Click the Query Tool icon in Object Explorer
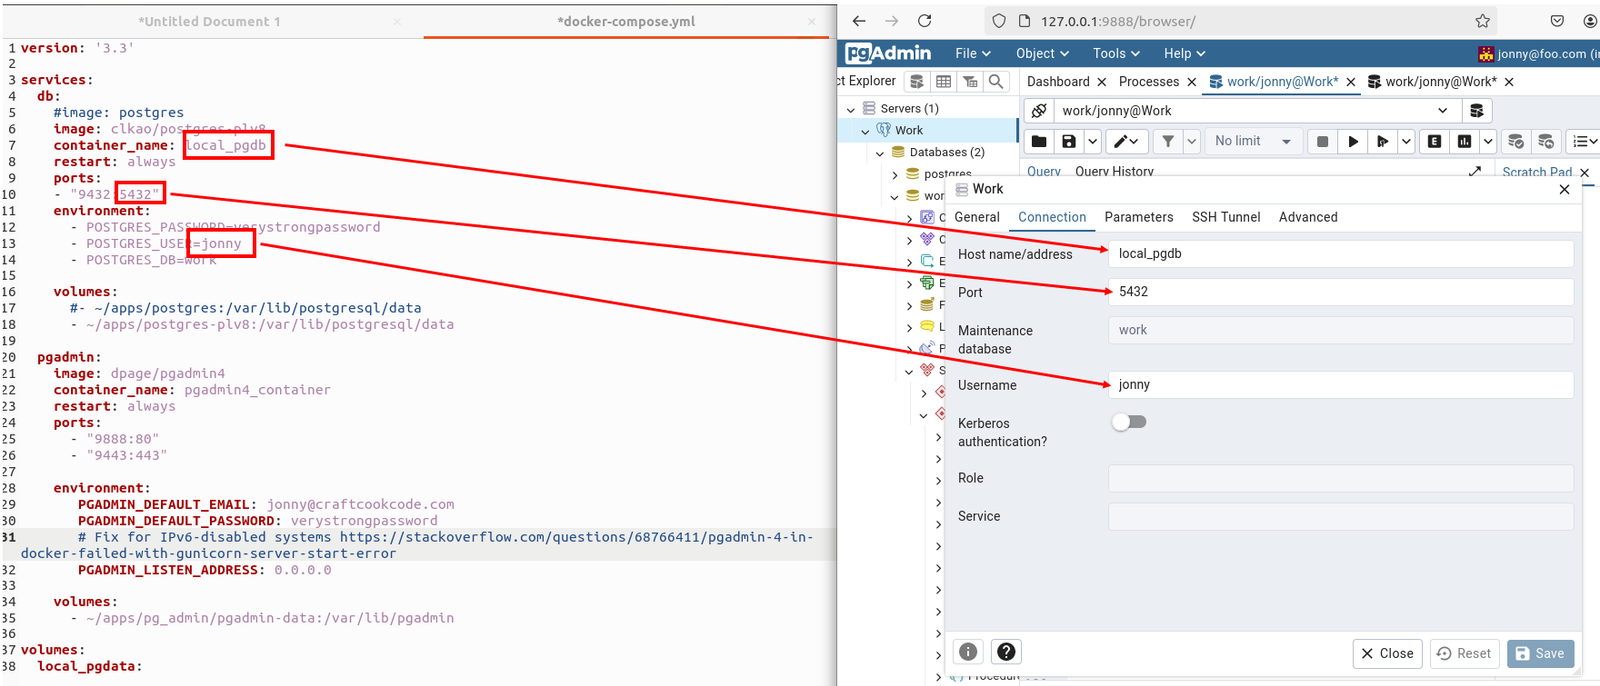The height and width of the screenshot is (686, 1600). pyautogui.click(x=917, y=81)
